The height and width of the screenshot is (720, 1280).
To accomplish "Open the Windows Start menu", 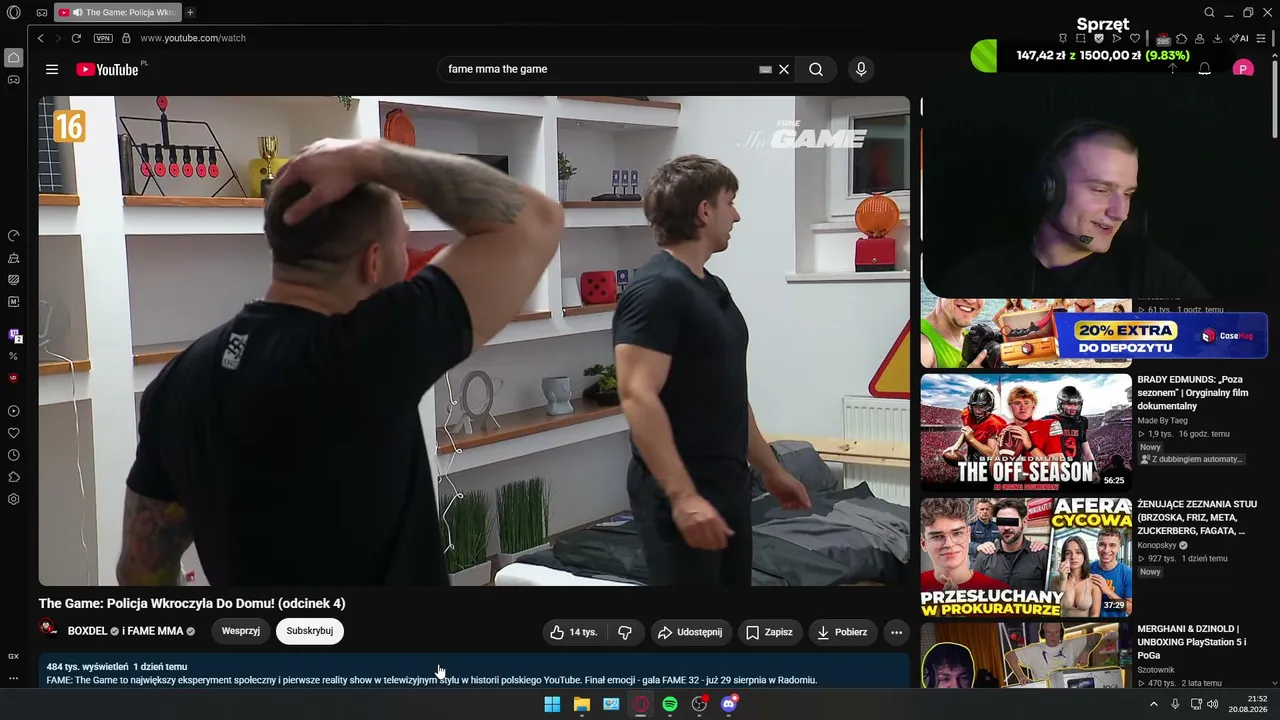I will click(x=552, y=704).
